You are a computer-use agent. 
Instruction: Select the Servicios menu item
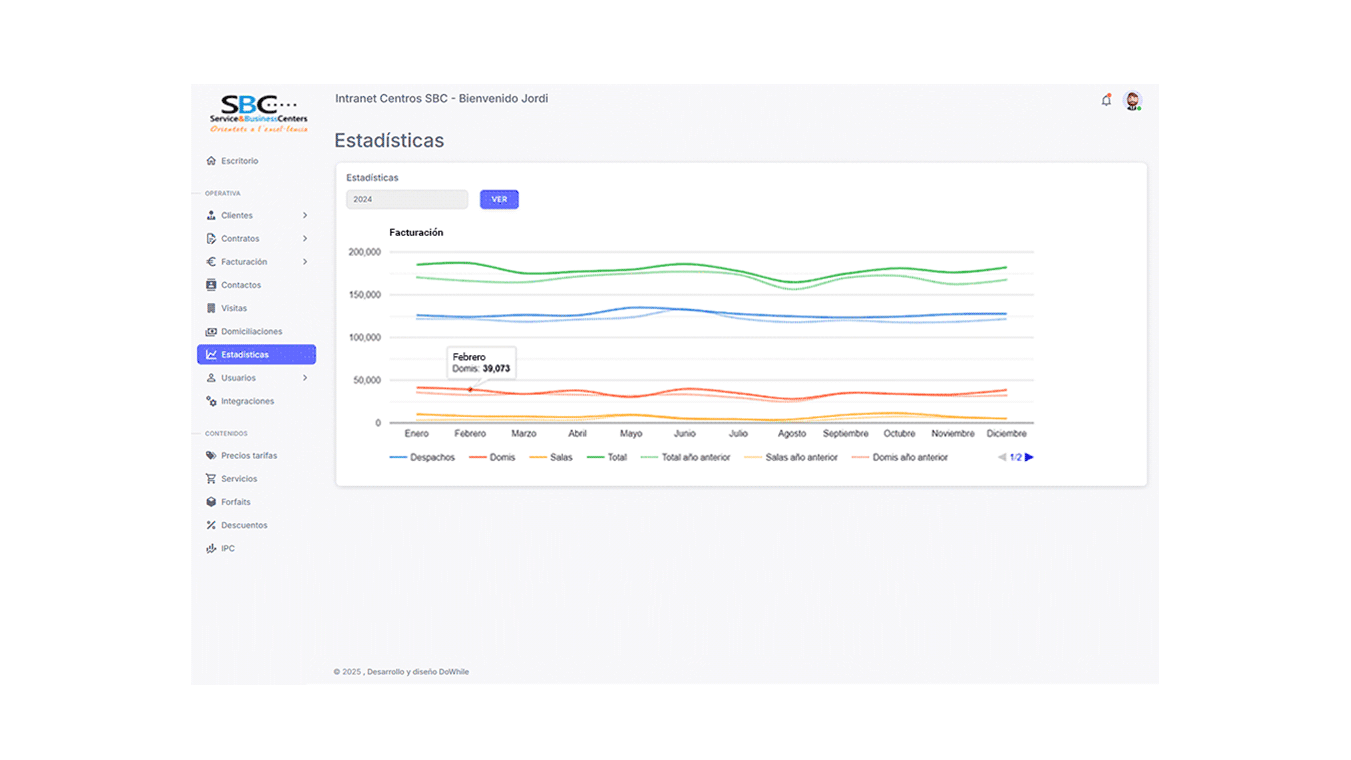[239, 479]
